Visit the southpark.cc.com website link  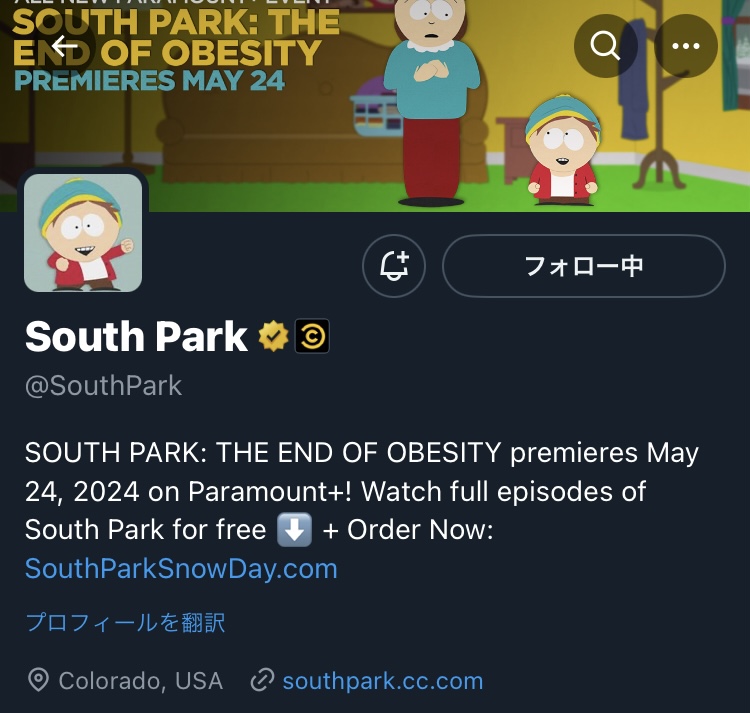pos(383,680)
